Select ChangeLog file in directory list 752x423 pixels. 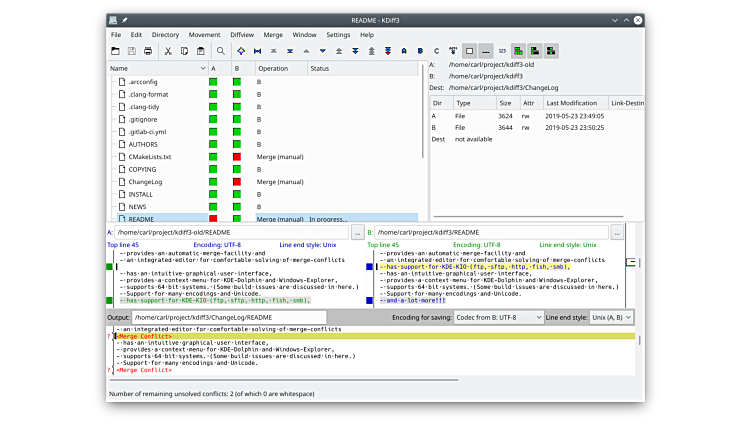tap(145, 182)
